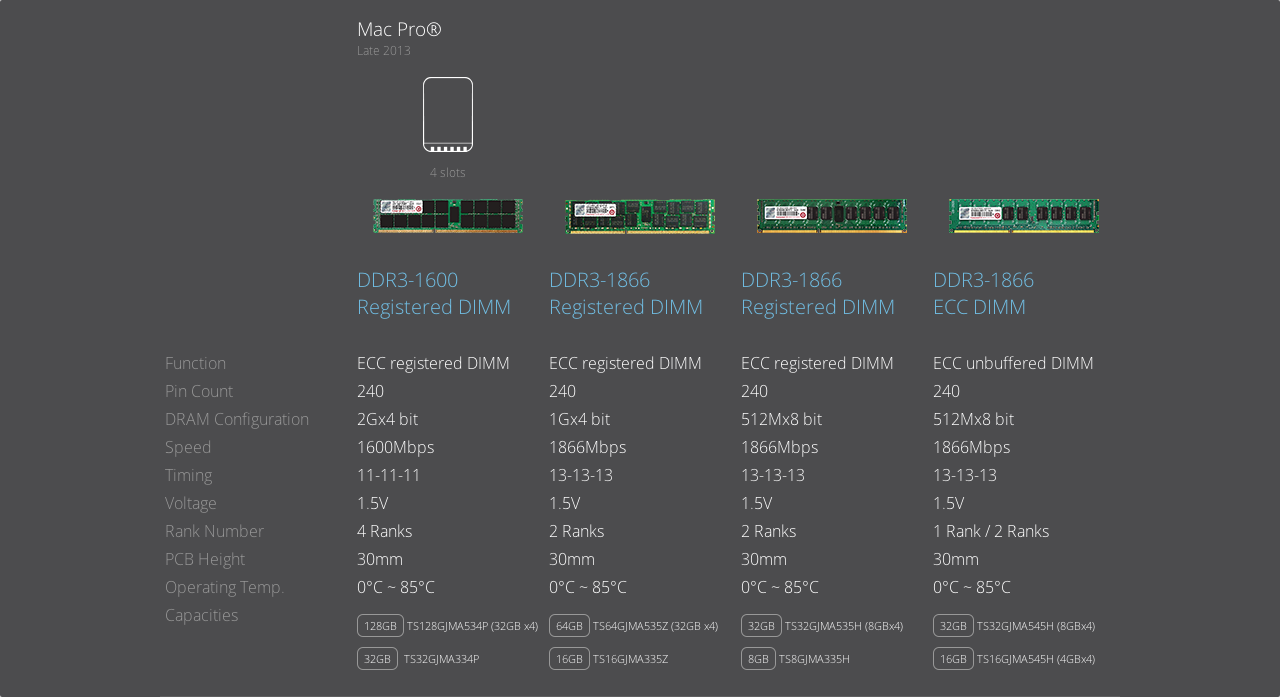Click the Speed row label
1280x697 pixels.
tap(188, 447)
